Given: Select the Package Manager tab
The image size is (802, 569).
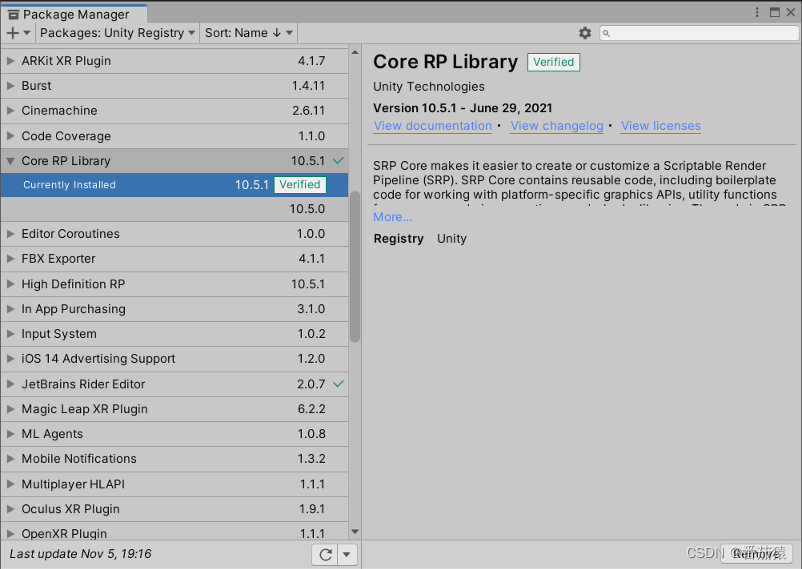Looking at the screenshot, I should click(74, 14).
